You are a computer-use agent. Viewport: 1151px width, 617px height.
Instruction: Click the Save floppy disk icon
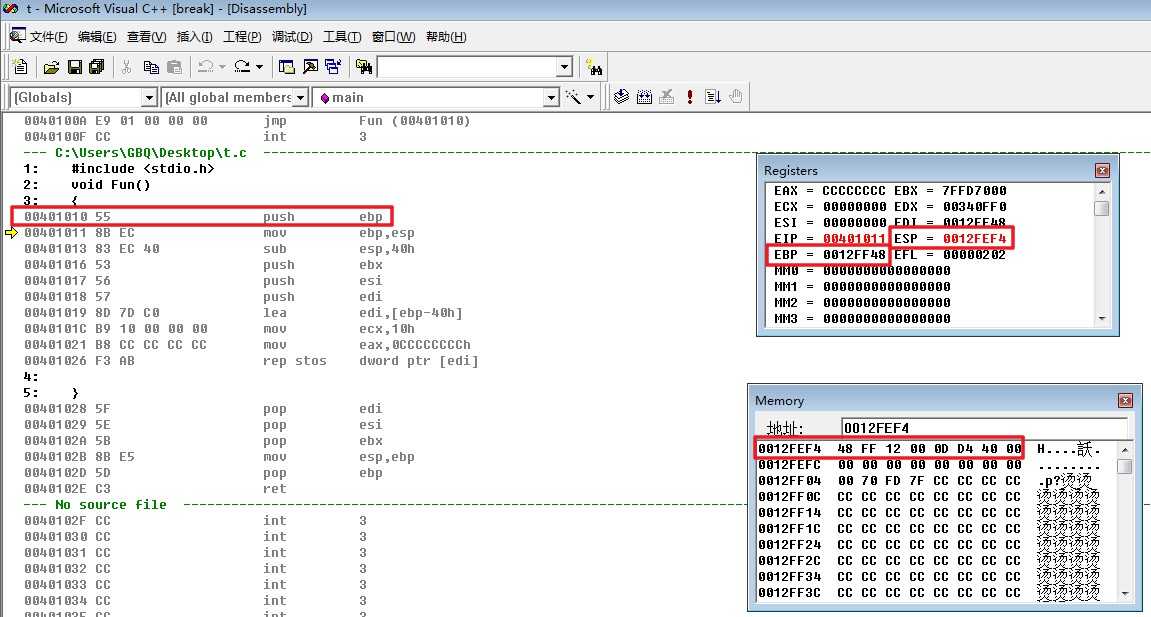(74, 67)
